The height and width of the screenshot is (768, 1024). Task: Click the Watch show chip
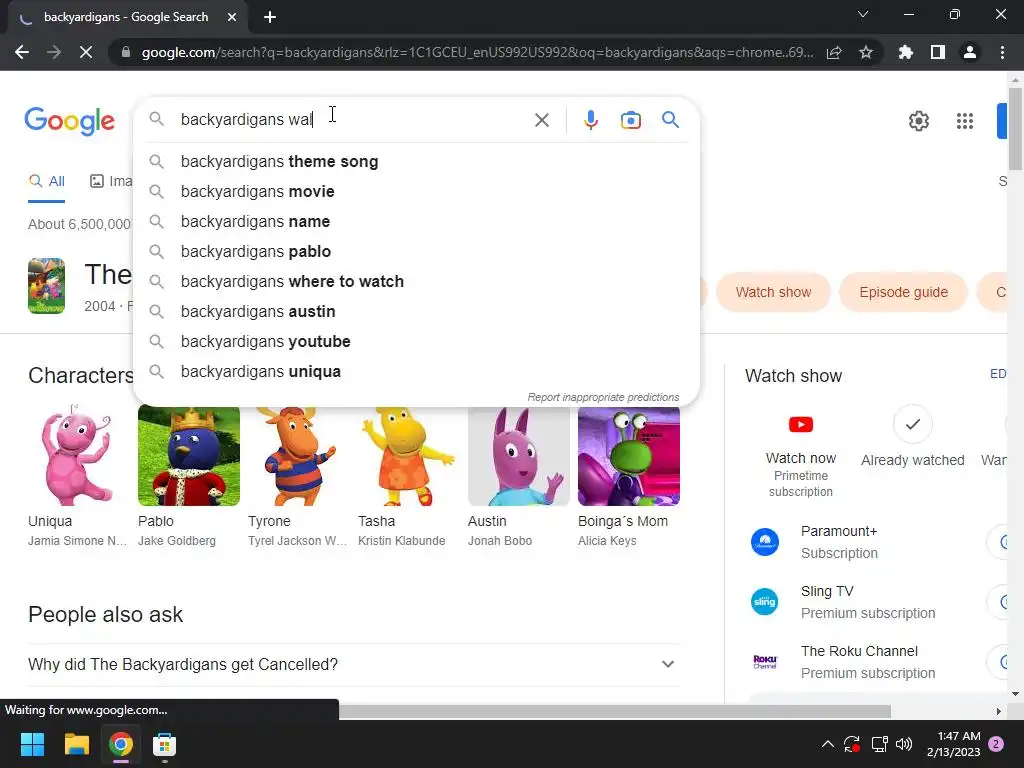(773, 292)
